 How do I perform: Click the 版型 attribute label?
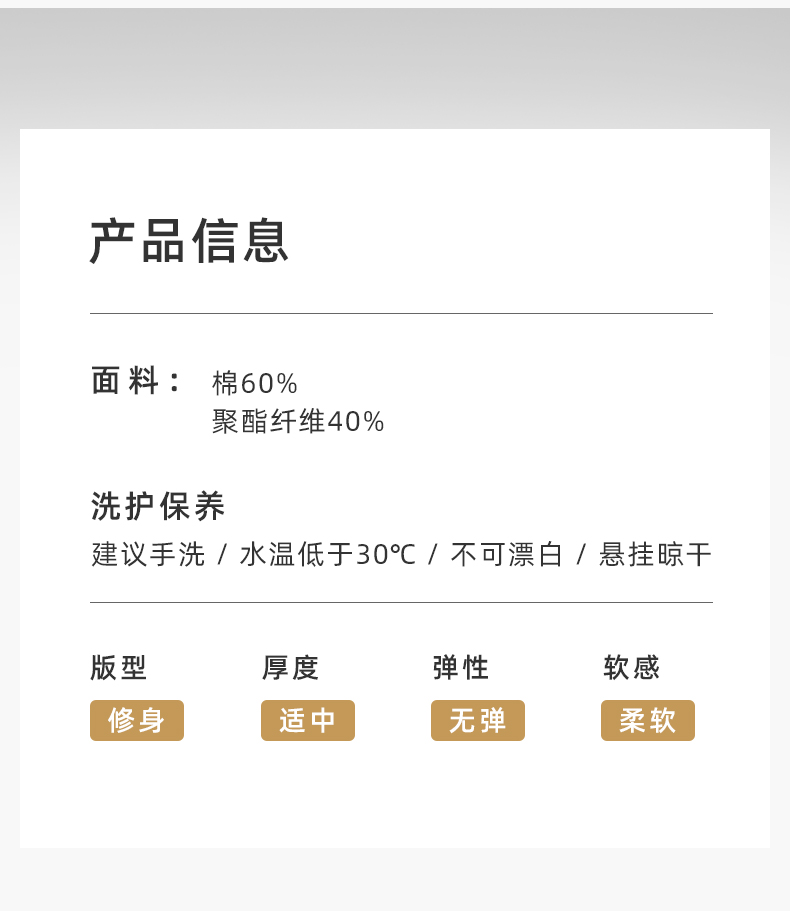pyautogui.click(x=118, y=668)
